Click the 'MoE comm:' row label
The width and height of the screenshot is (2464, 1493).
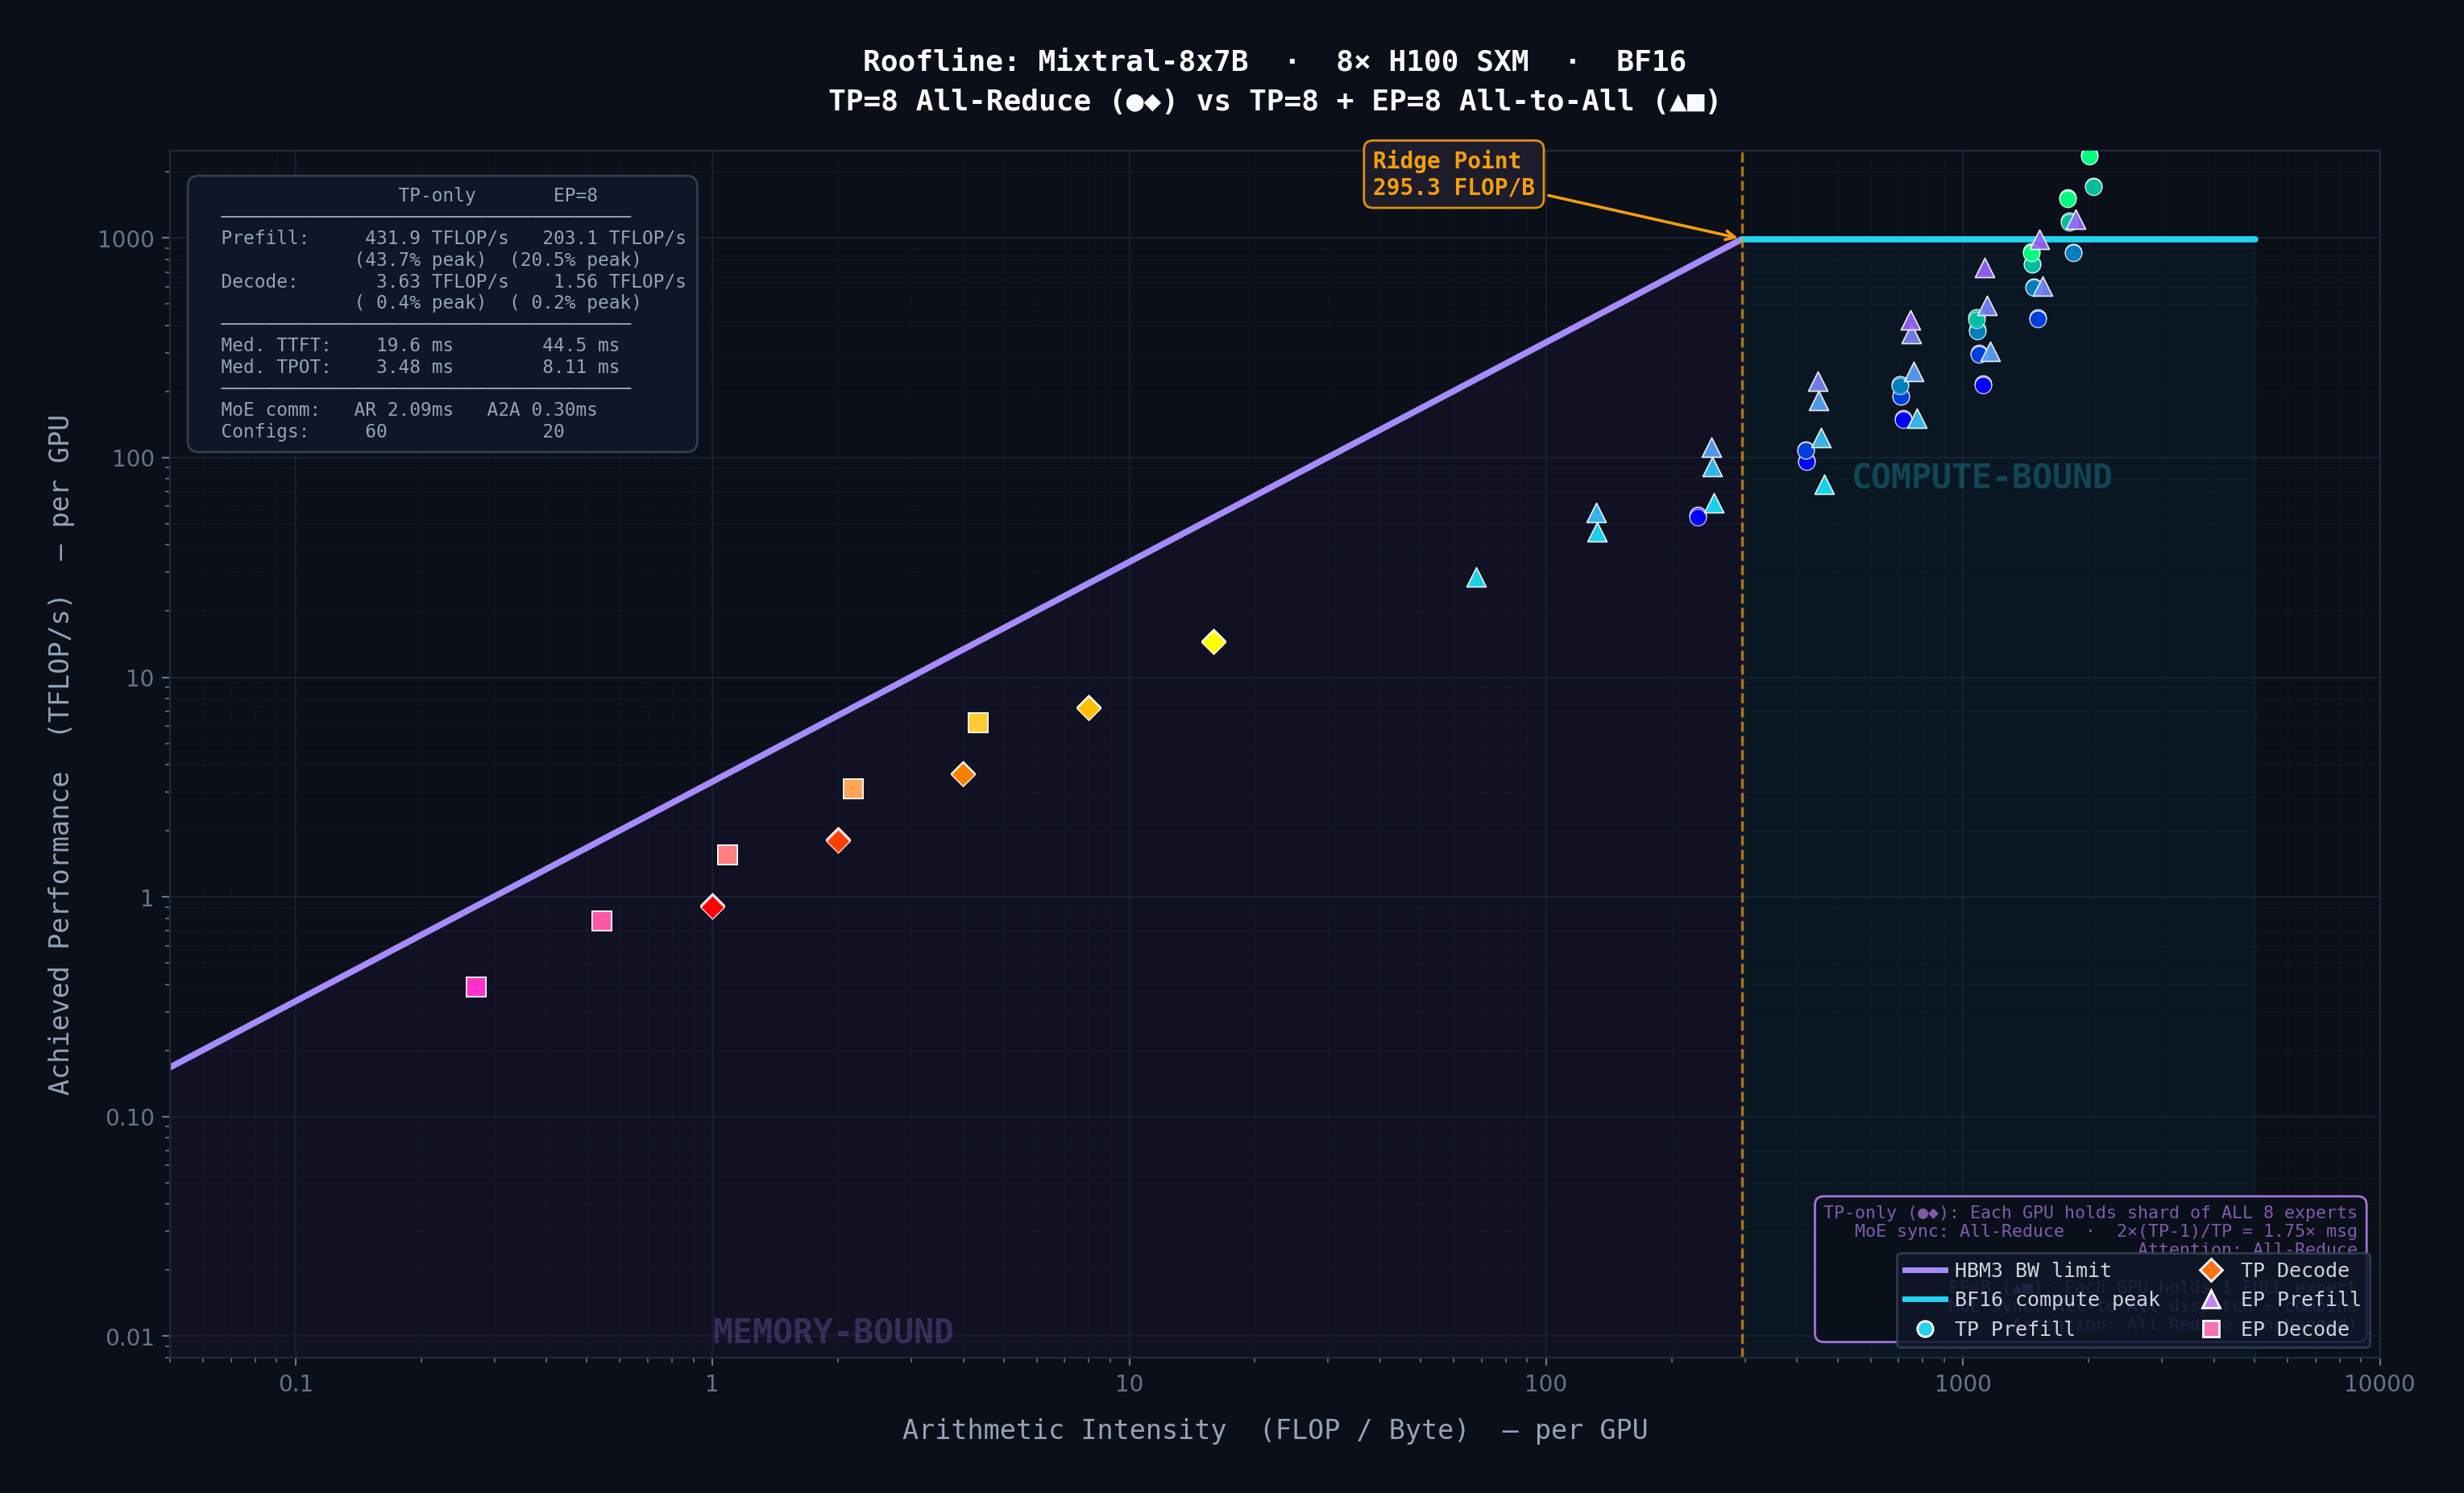pyautogui.click(x=270, y=410)
